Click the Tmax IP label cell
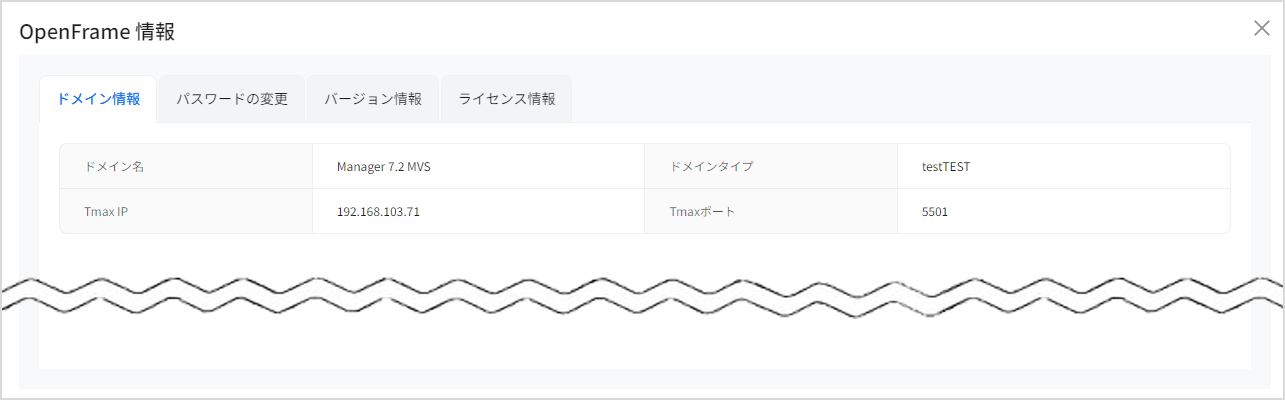 tap(106, 212)
